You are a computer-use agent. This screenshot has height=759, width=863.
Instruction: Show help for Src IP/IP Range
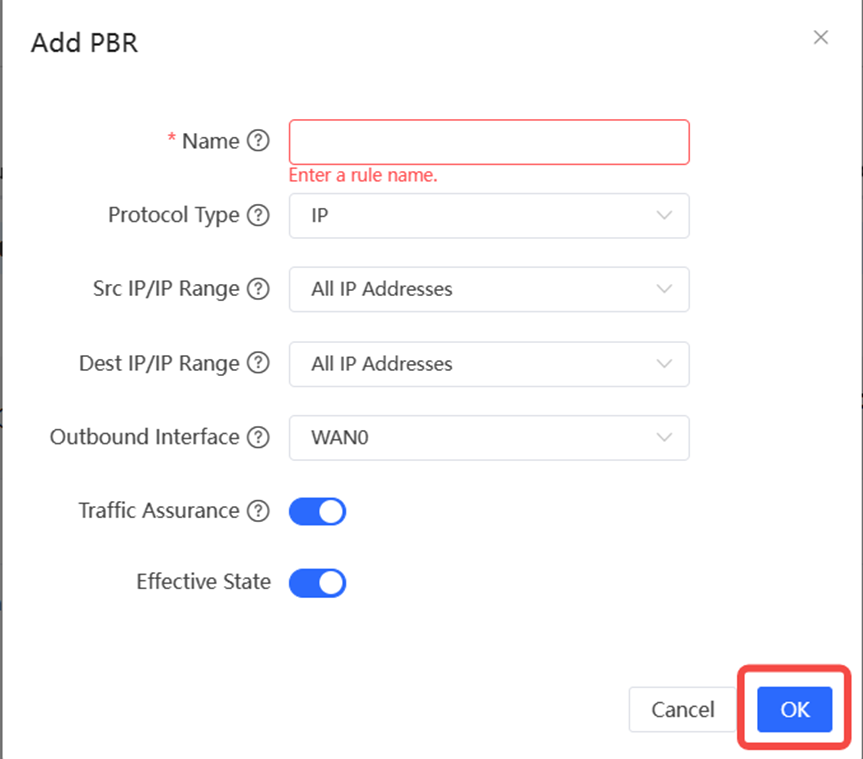[x=259, y=289]
